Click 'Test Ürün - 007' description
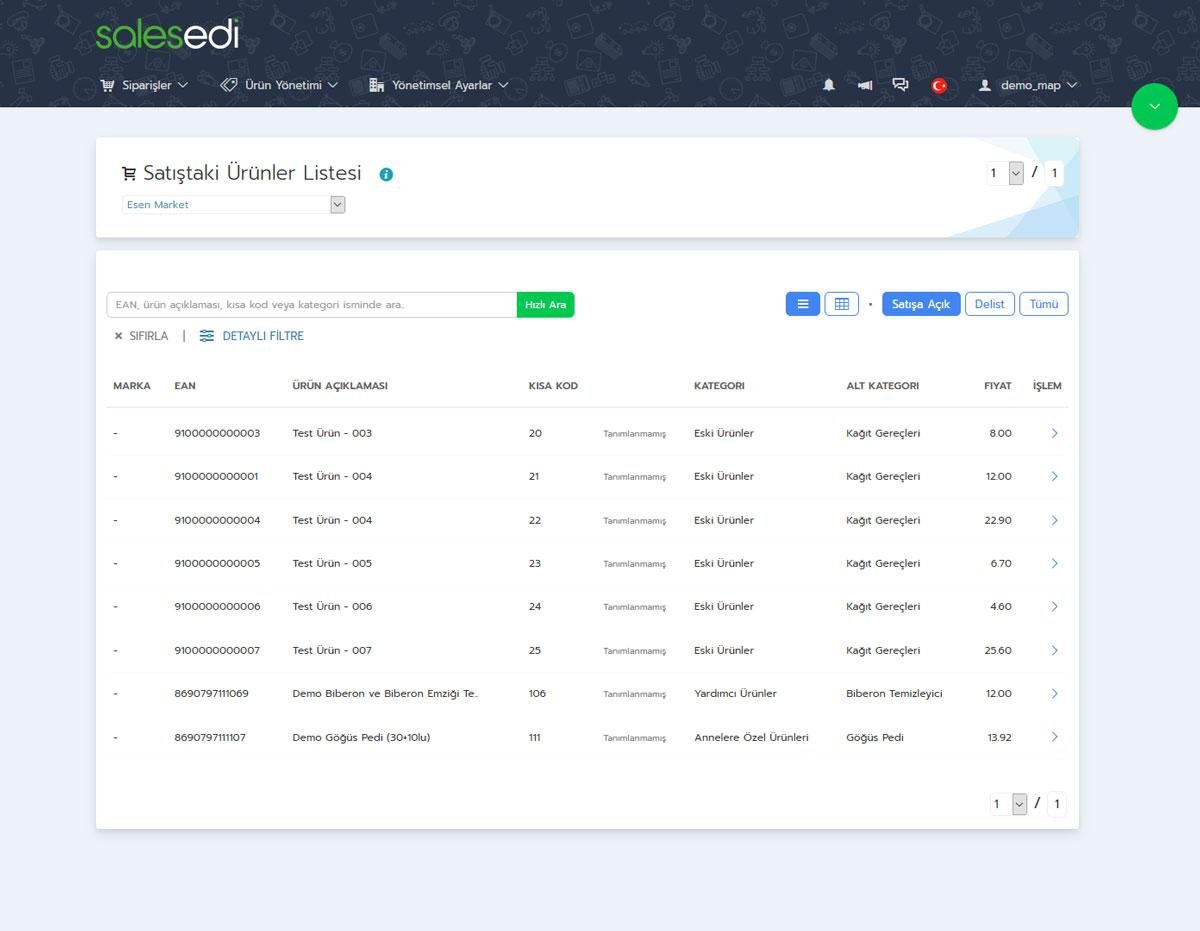The height and width of the screenshot is (931, 1200). point(332,650)
